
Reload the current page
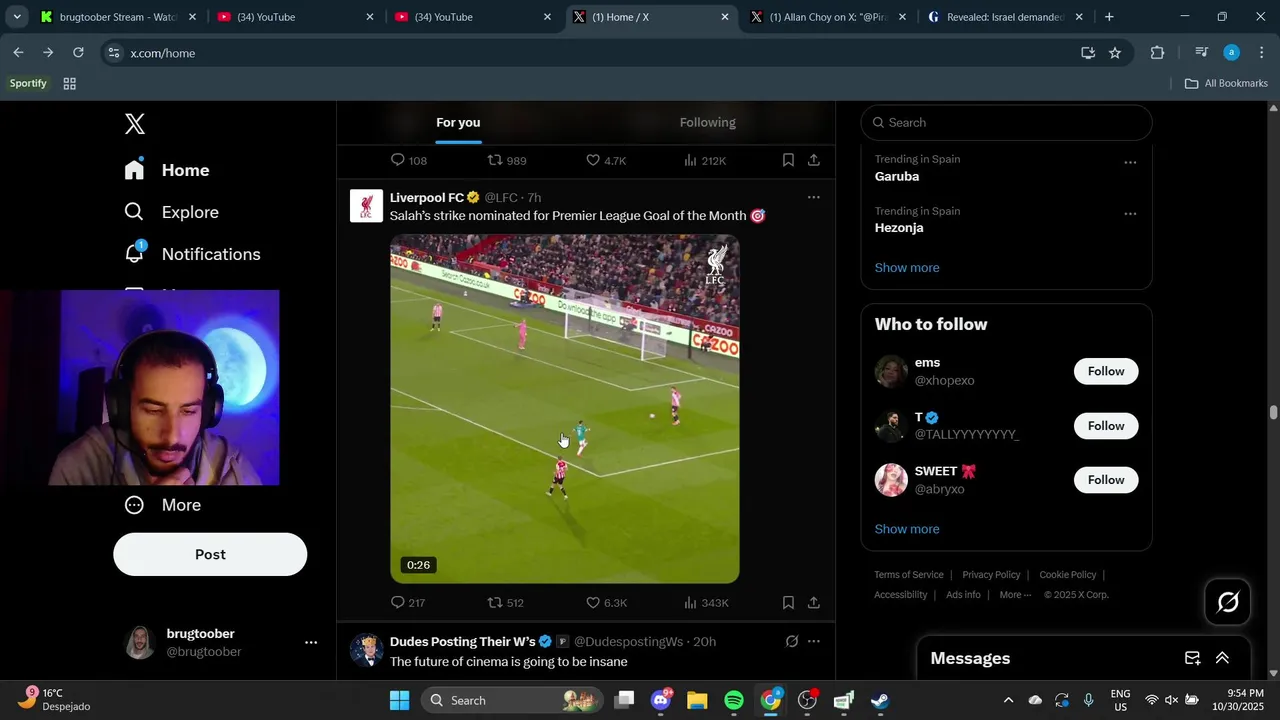point(78,53)
